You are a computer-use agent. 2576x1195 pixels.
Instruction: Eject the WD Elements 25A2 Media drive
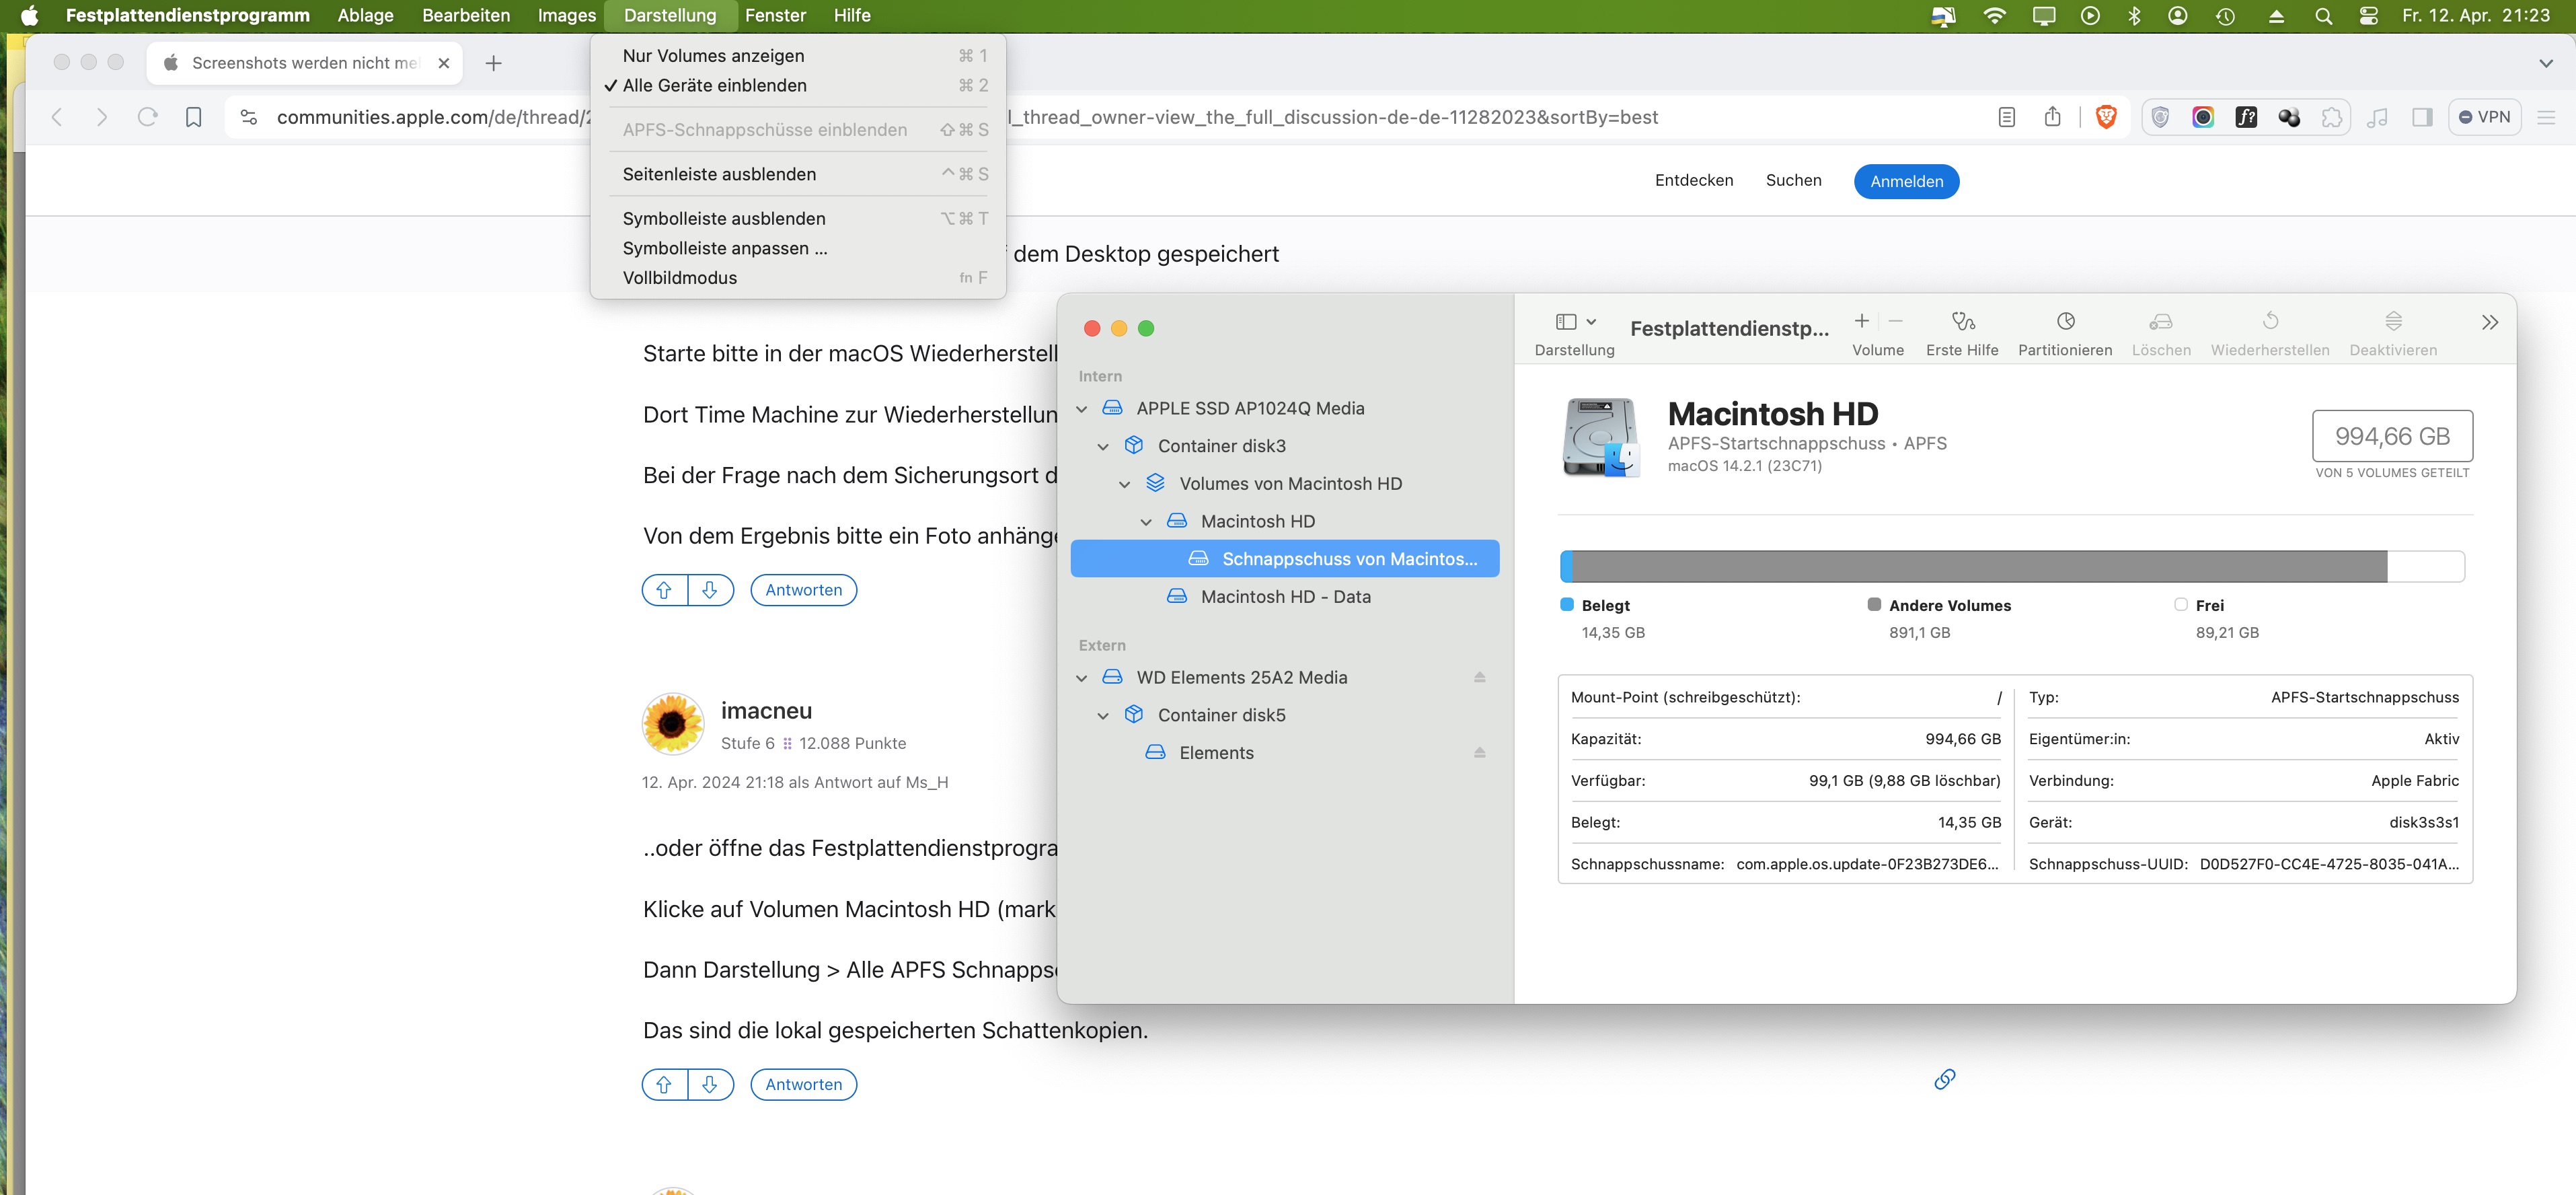click(x=1479, y=678)
